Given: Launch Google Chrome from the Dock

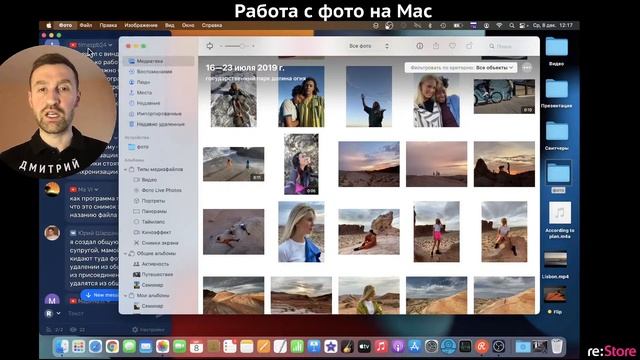Looking at the screenshot, I should click(x=112, y=347).
